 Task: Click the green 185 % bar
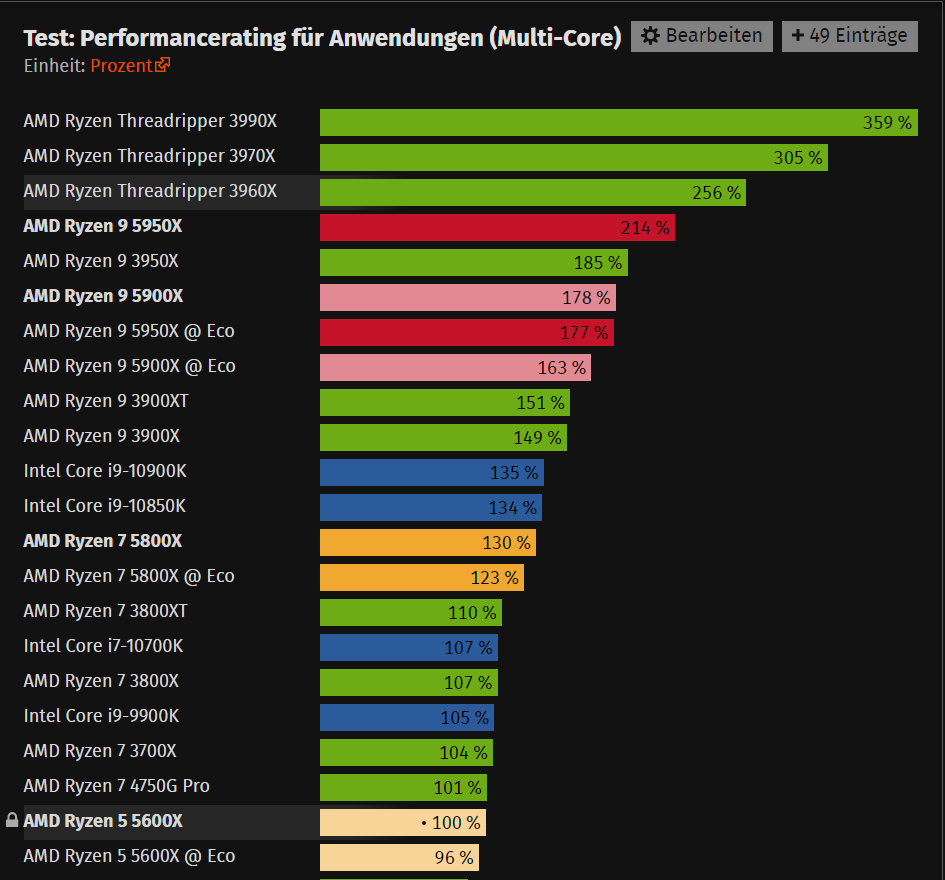[x=474, y=262]
